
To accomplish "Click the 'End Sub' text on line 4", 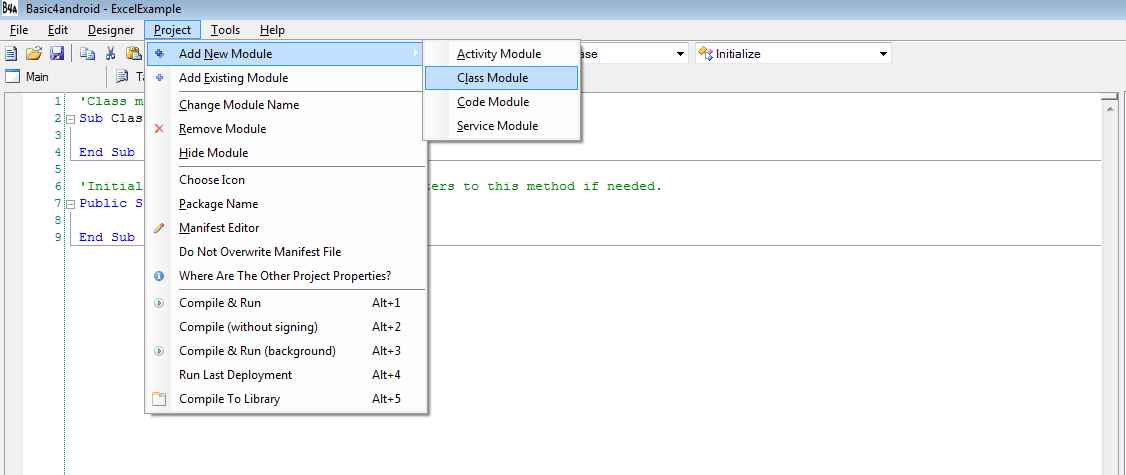I will tap(107, 152).
